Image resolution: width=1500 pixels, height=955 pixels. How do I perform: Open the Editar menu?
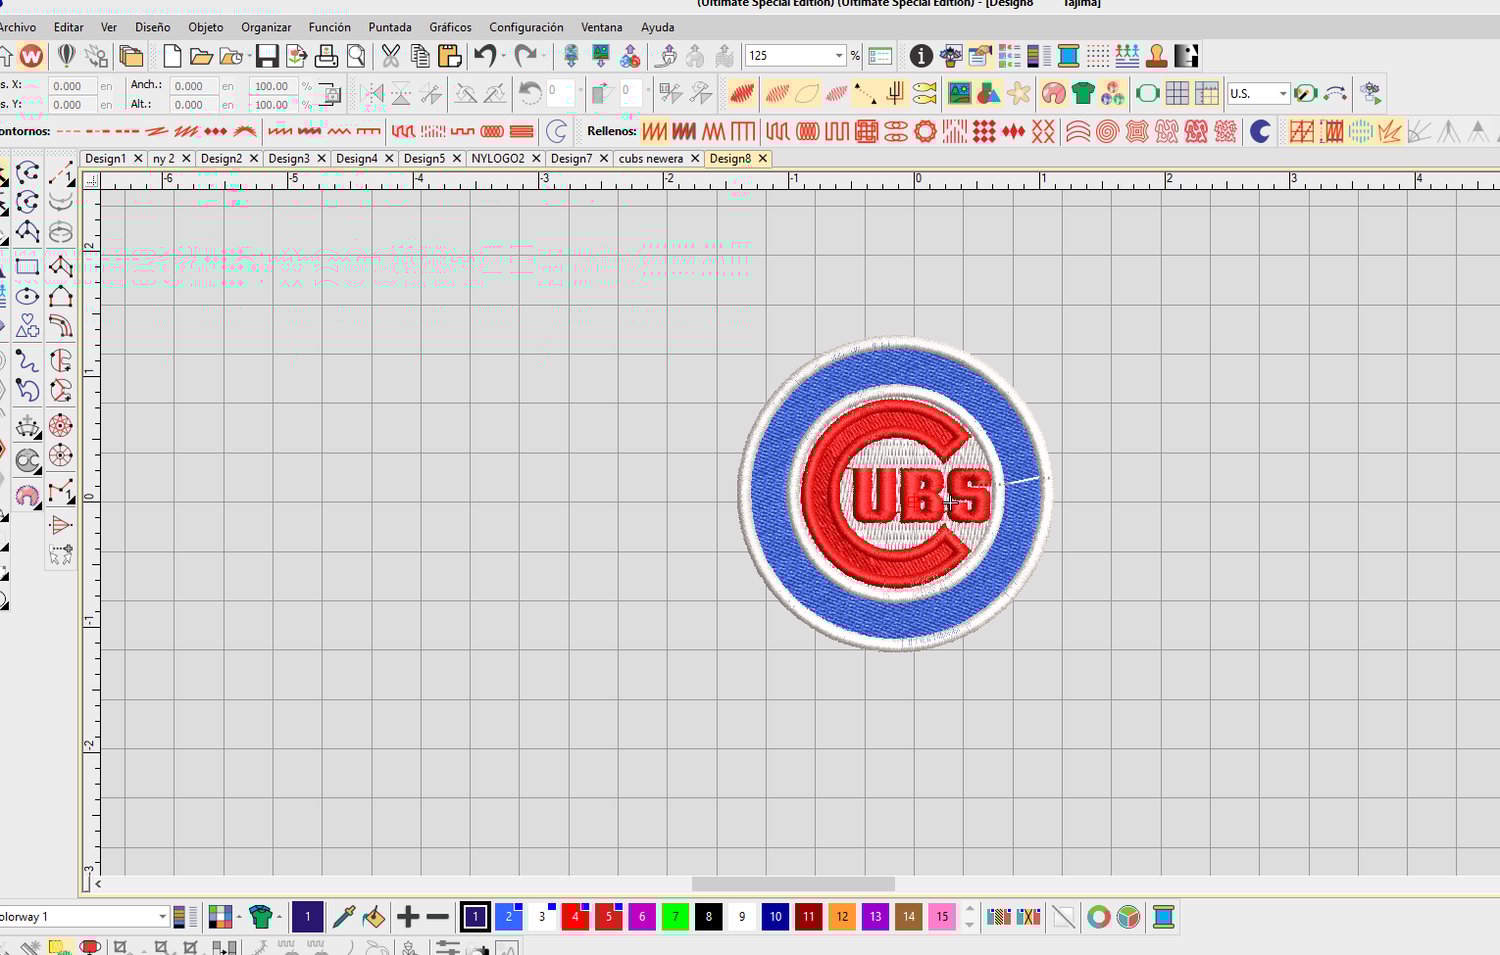tap(69, 27)
